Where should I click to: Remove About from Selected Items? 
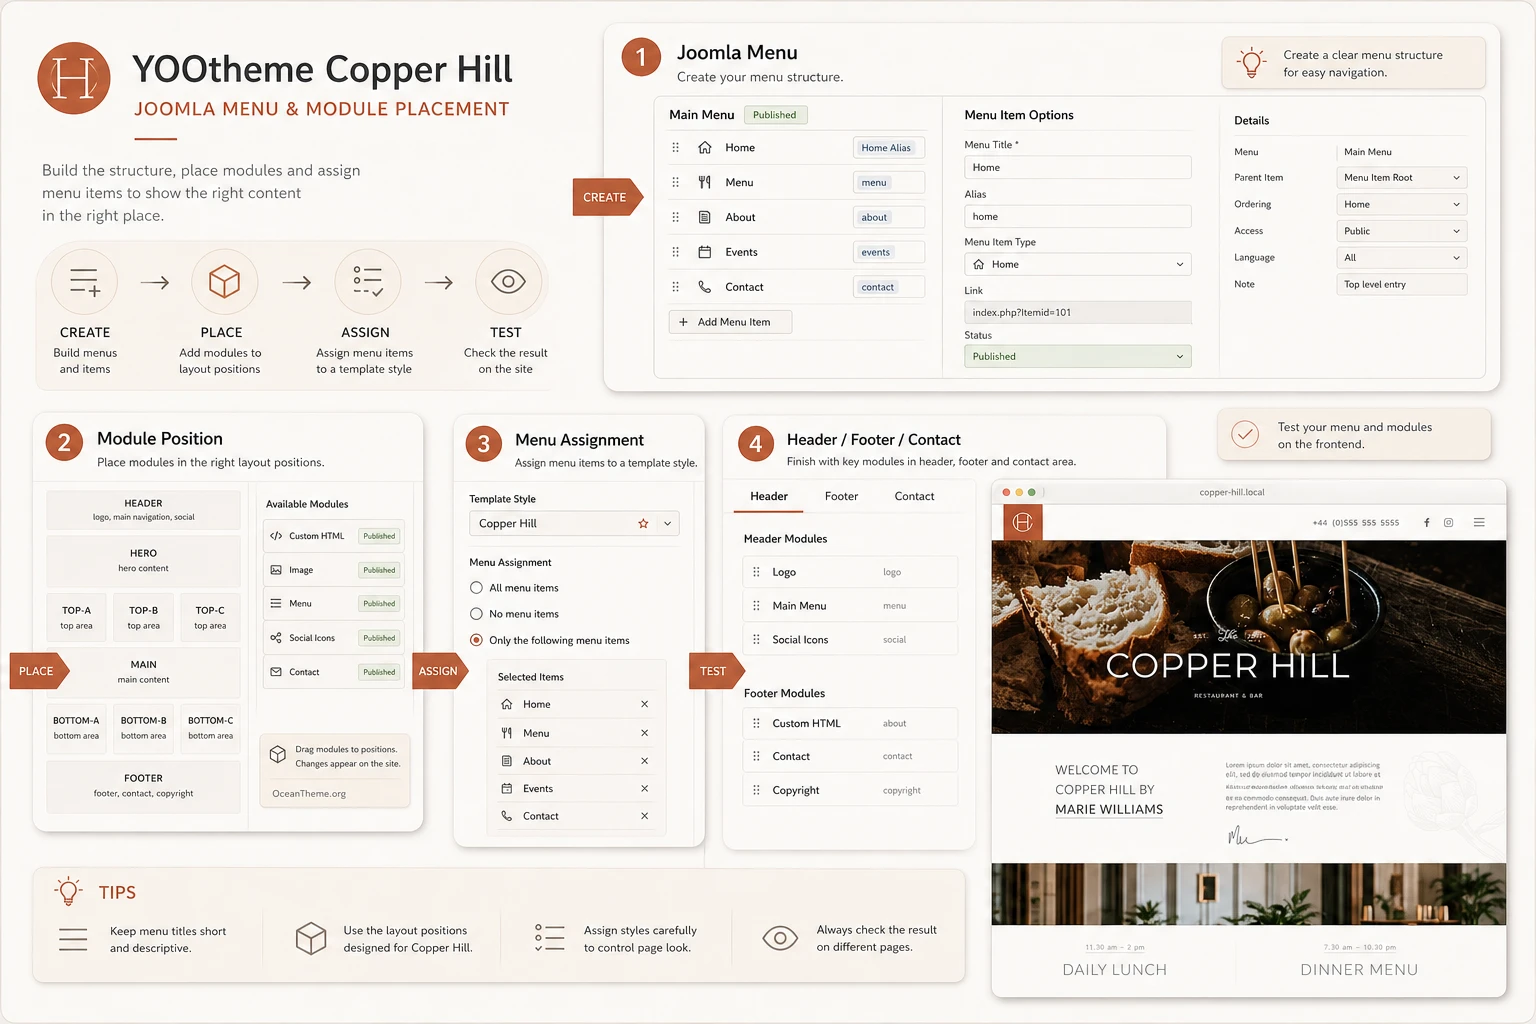(644, 761)
